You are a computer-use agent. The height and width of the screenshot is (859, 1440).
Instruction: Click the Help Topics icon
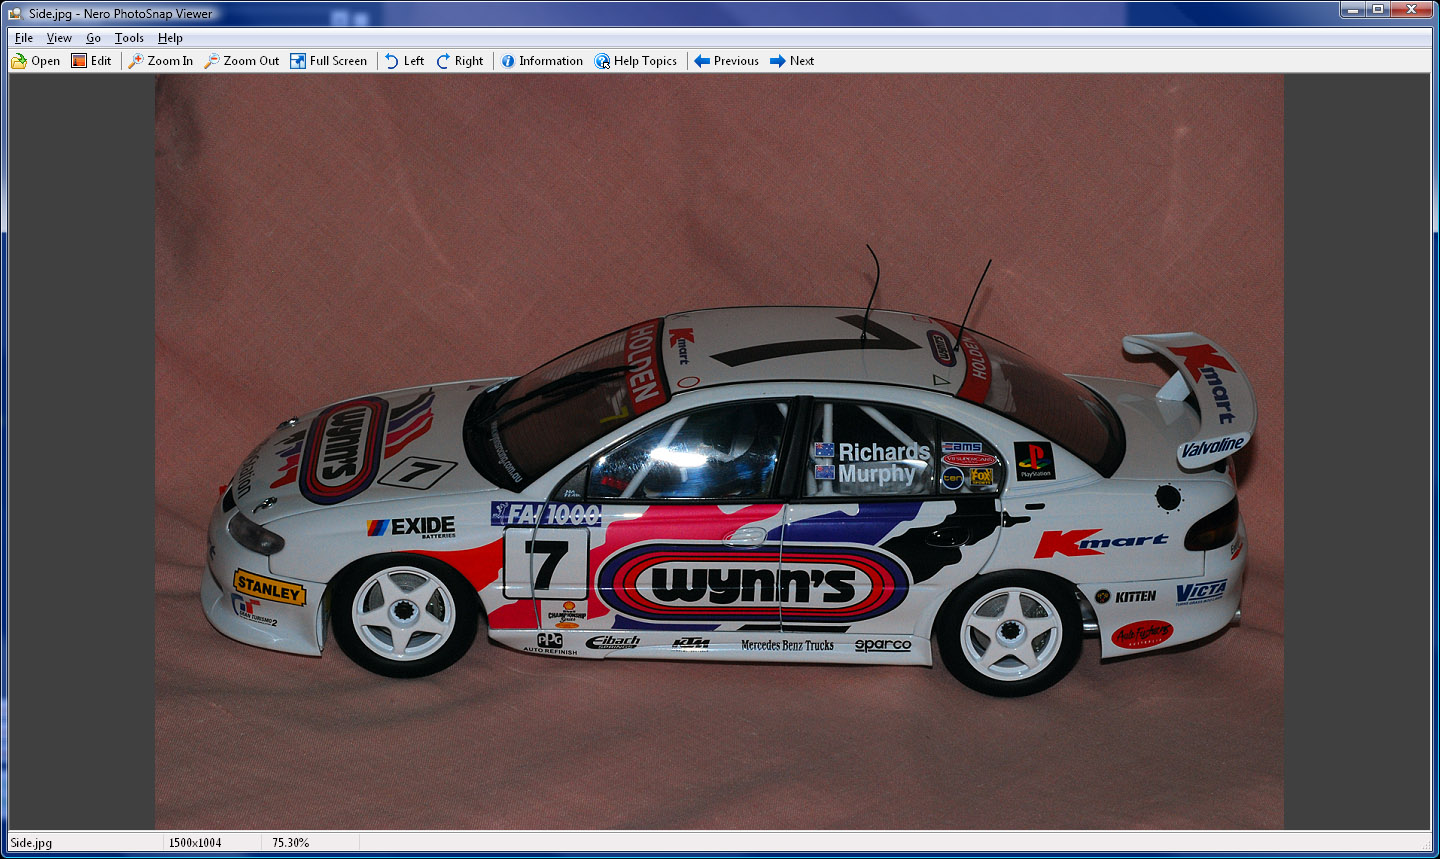point(602,61)
